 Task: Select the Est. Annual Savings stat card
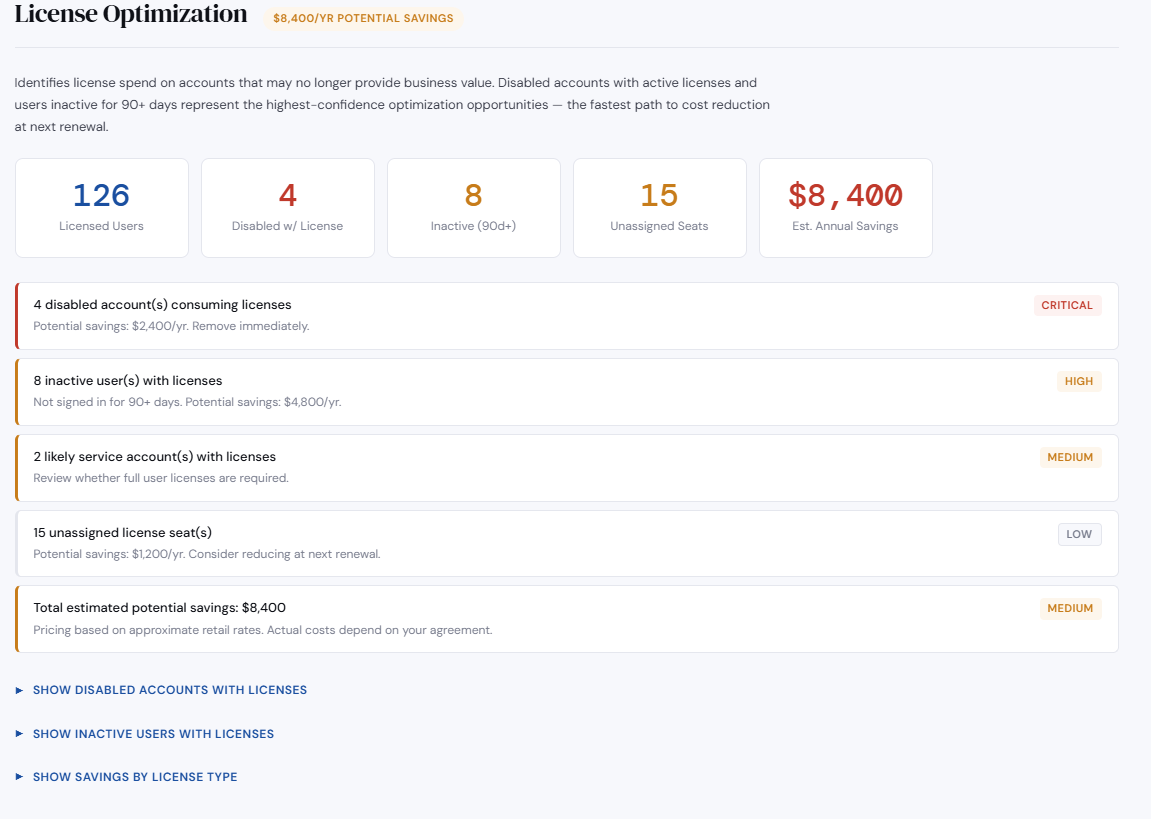point(845,207)
